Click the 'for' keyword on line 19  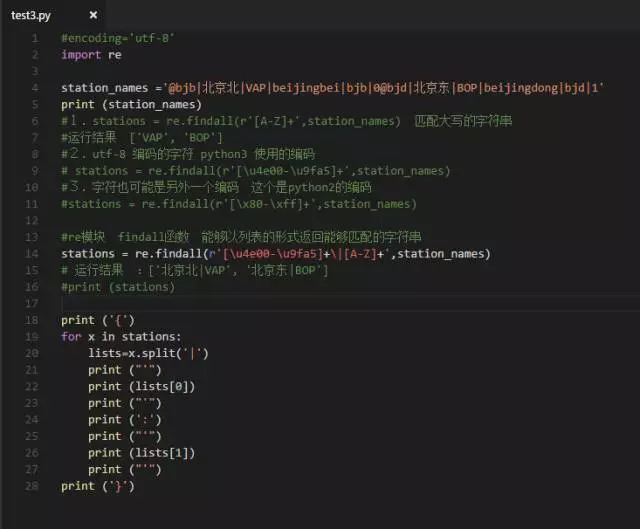click(71, 337)
